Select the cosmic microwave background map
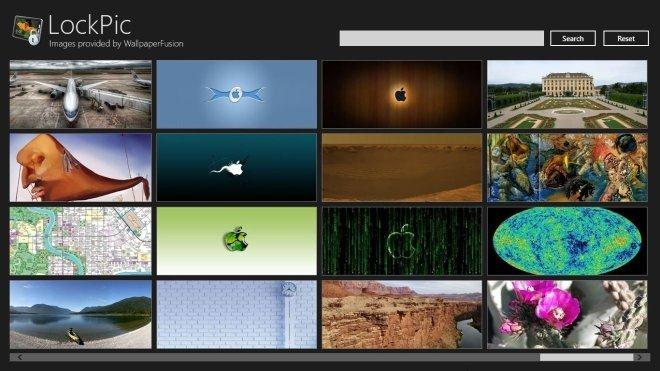The height and width of the screenshot is (371, 660). coord(567,241)
